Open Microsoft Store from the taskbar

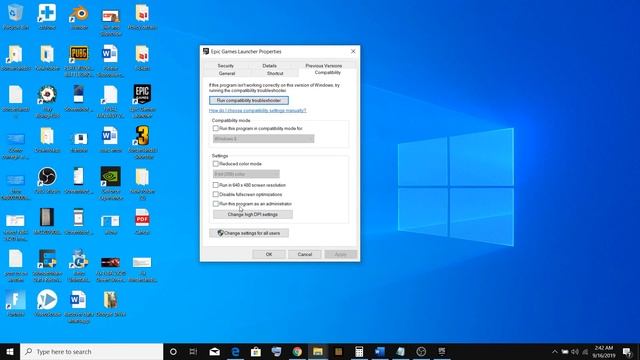(x=256, y=351)
